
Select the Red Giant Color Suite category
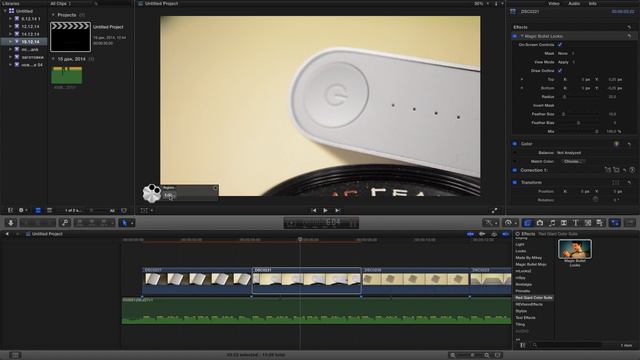coord(534,298)
